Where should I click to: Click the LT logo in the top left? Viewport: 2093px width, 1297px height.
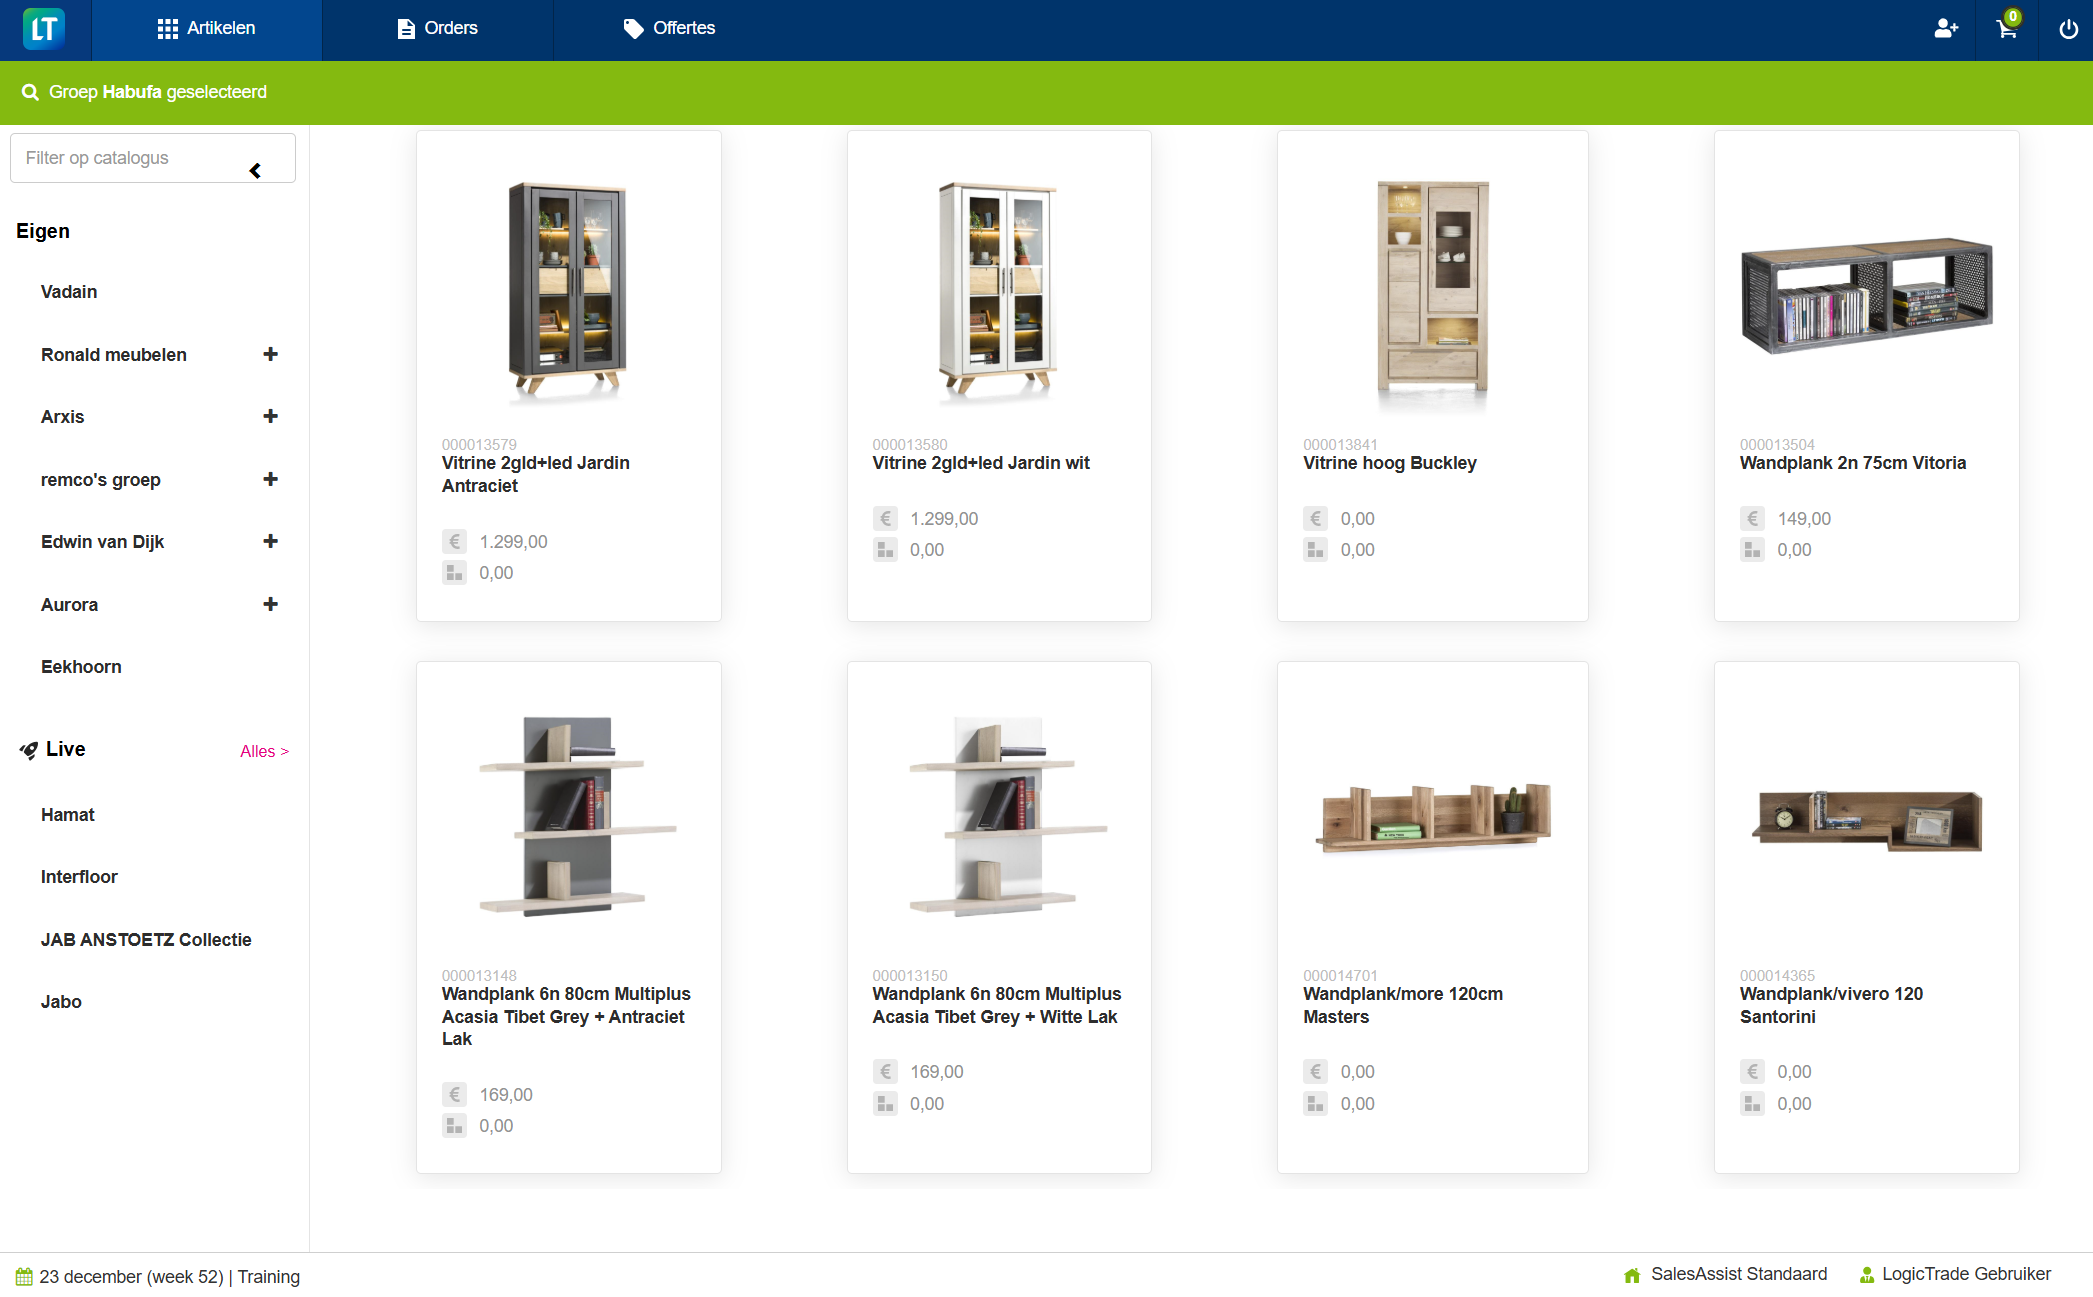click(42, 28)
